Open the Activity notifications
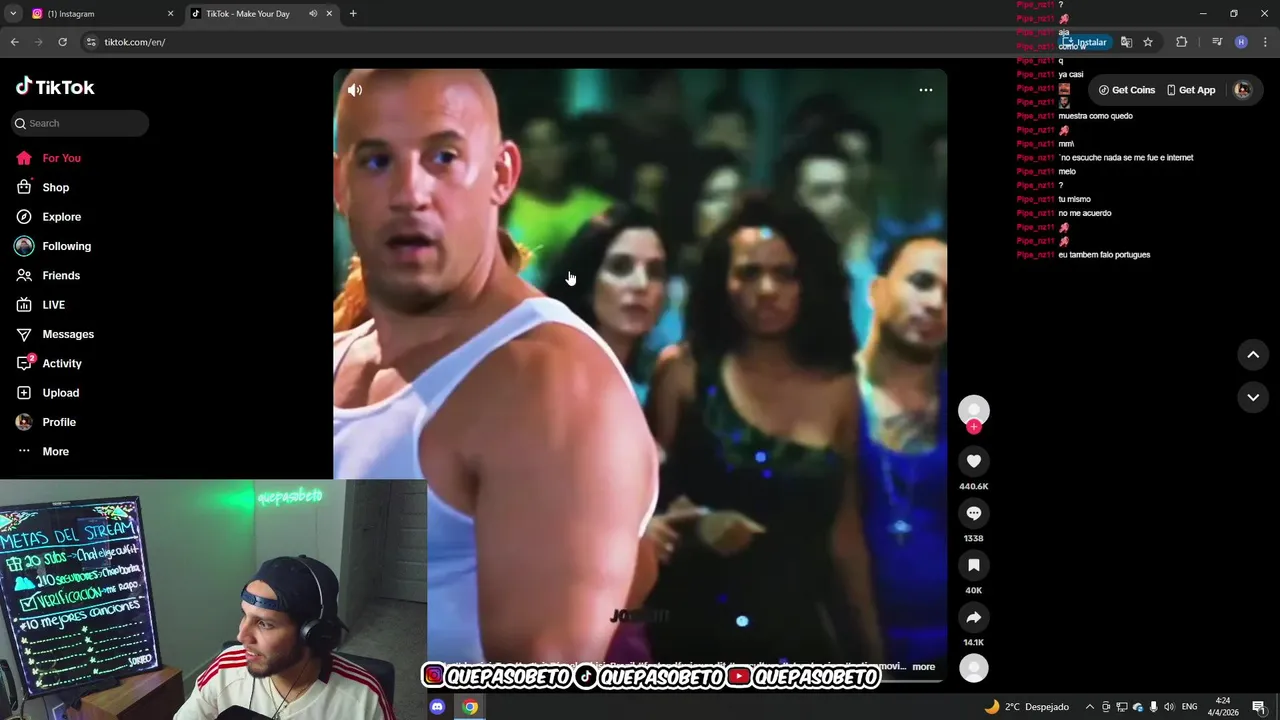This screenshot has height=720, width=1280. click(48, 363)
